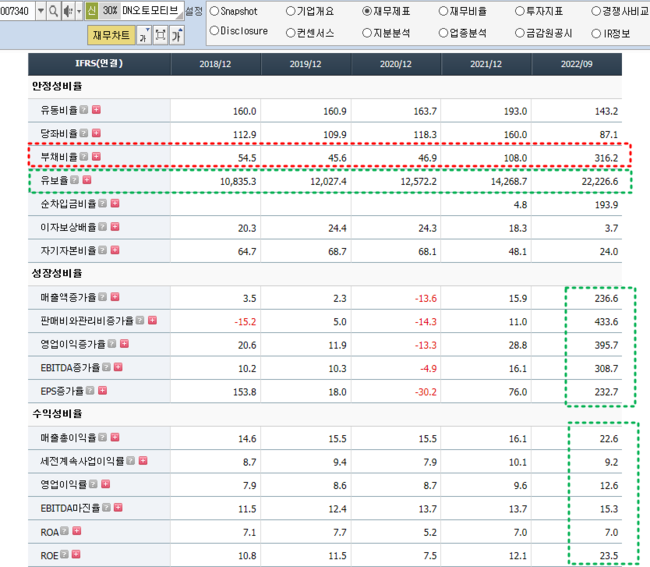
Task: Select the Snapshot radio option
Action: [214, 11]
